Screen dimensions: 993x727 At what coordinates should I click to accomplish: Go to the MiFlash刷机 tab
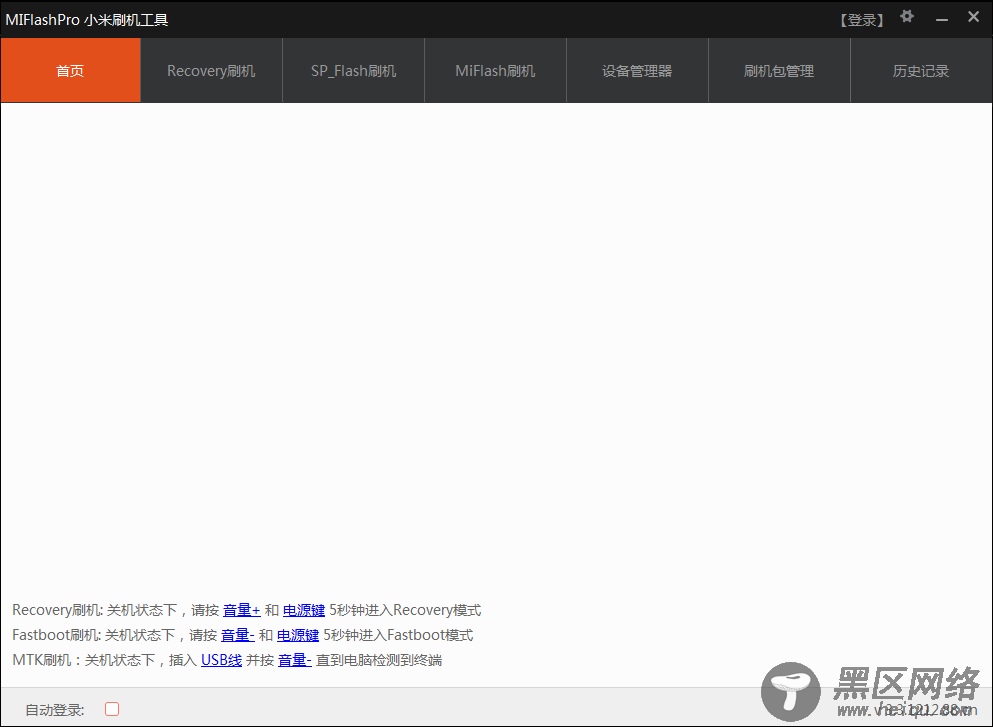coord(495,70)
